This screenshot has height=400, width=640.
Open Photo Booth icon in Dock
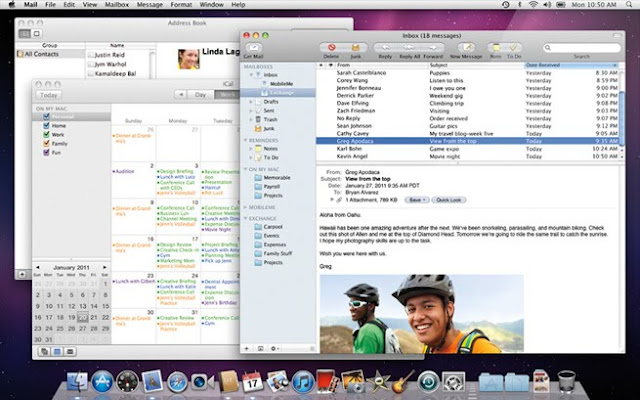click(327, 381)
